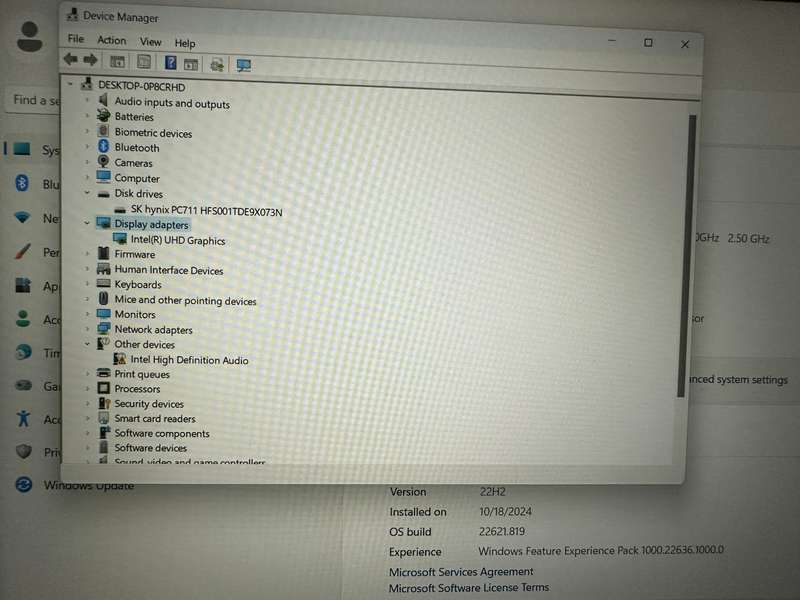The height and width of the screenshot is (600, 800).
Task: Open the Microsoft Software License Terms link
Action: (x=469, y=588)
